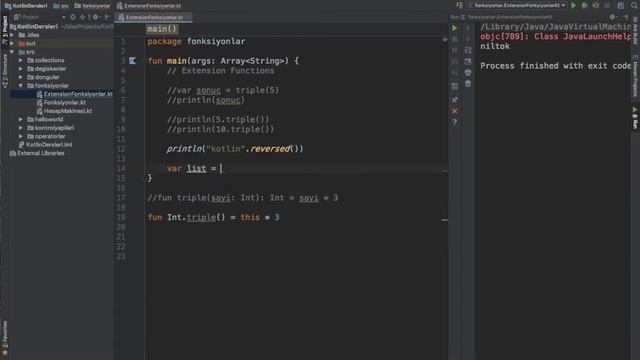
Task: Click "niltok" output in the console
Action: pos(495,46)
